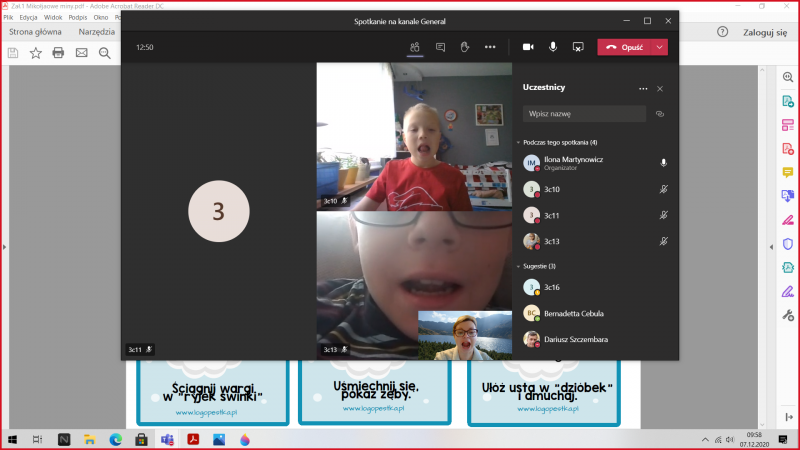Toggle the camera in meeting toolbar
Viewport: 800px width, 450px height.
click(x=528, y=47)
